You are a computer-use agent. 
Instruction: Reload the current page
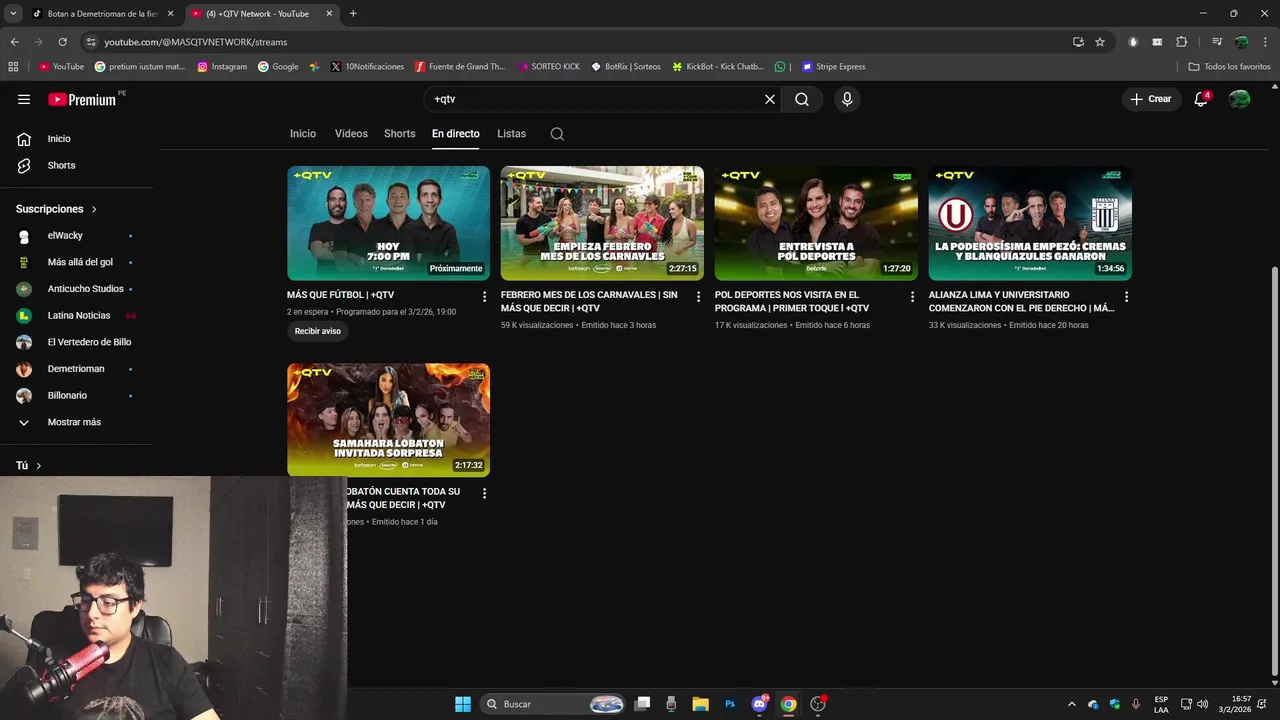click(x=62, y=42)
